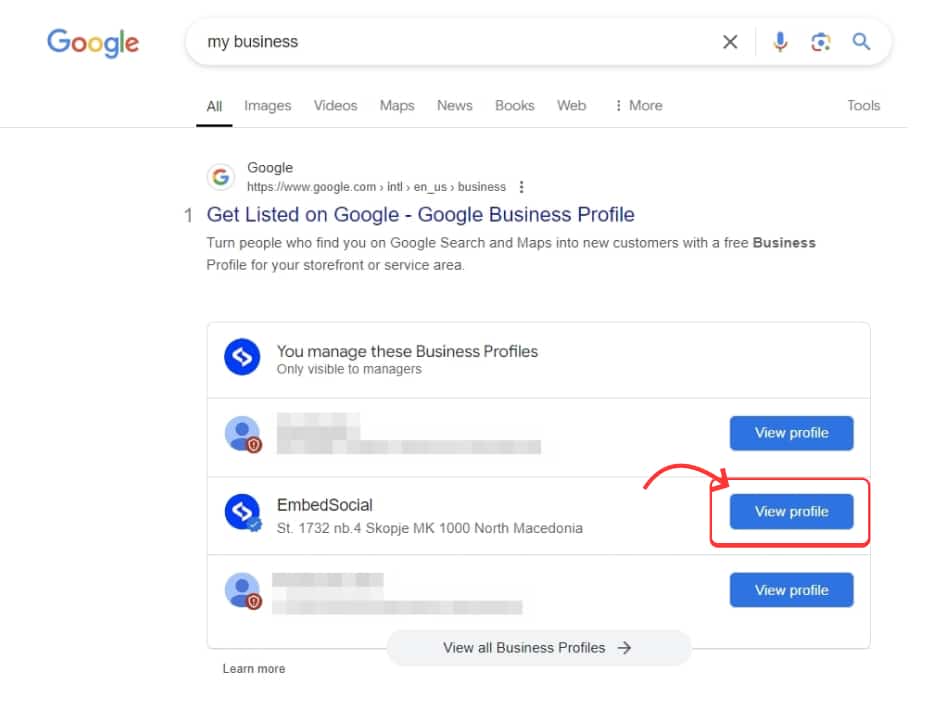941x715 pixels.
Task: Click the first blurred profile's avatar icon
Action: click(242, 433)
